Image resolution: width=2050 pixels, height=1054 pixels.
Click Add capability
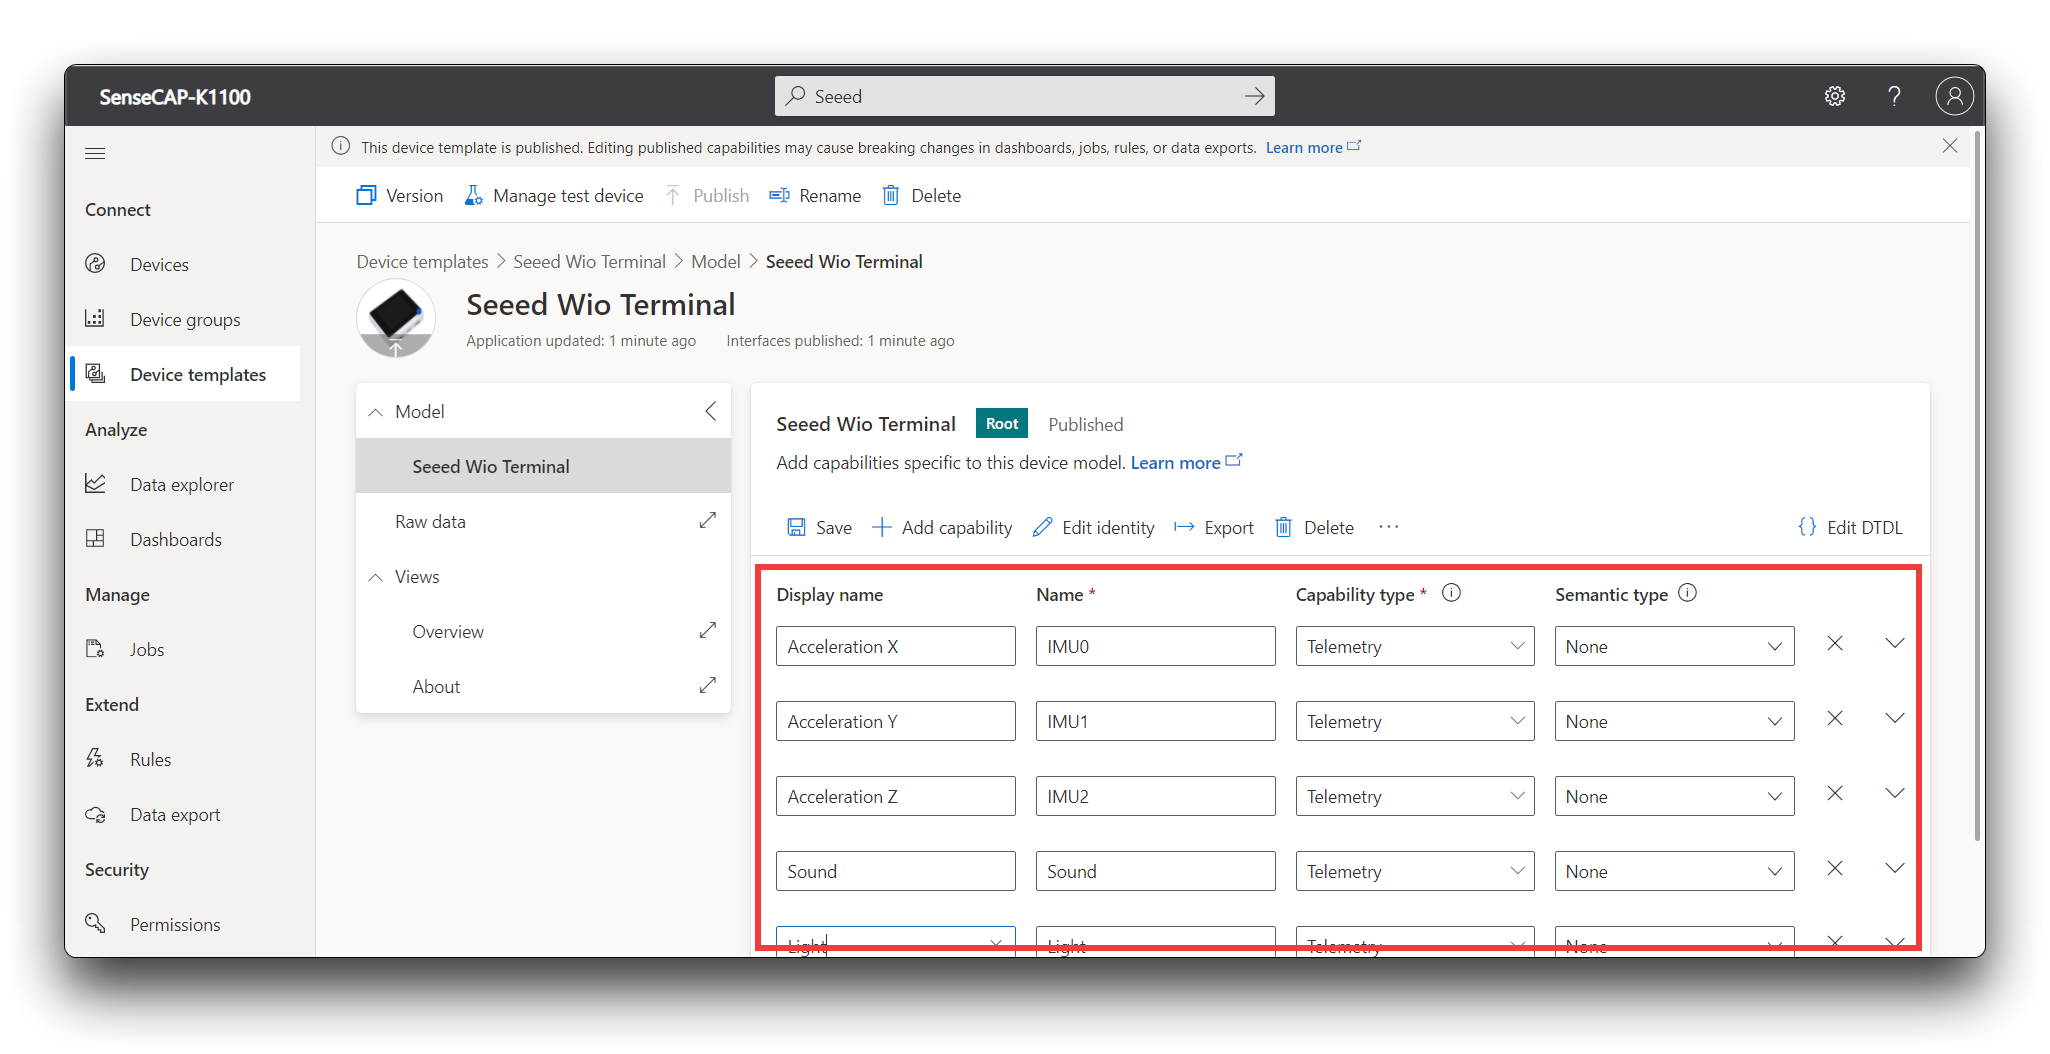coord(942,527)
